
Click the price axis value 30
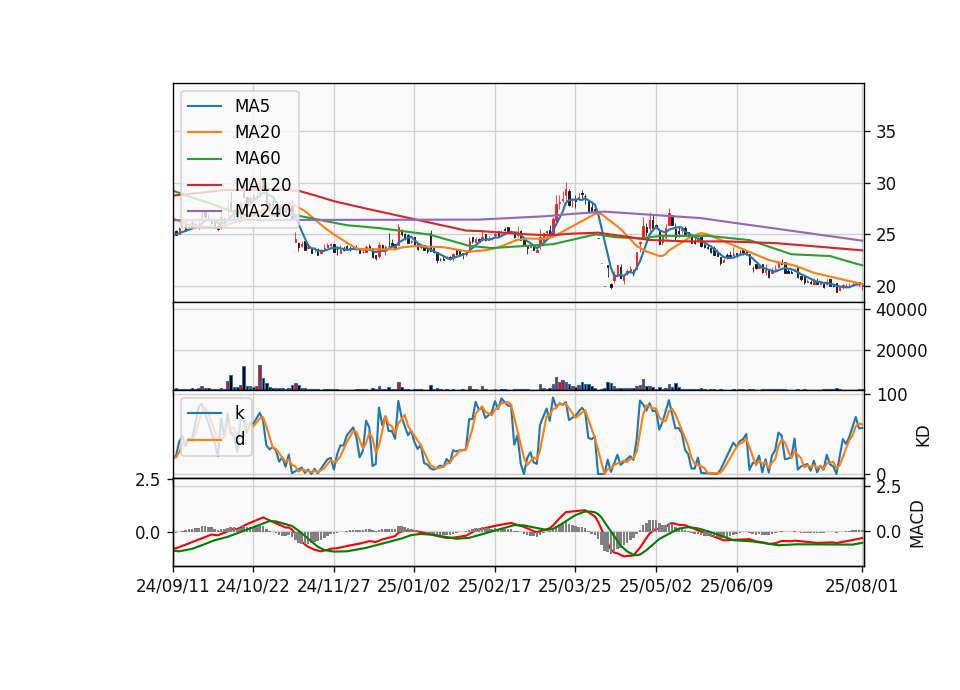click(885, 184)
